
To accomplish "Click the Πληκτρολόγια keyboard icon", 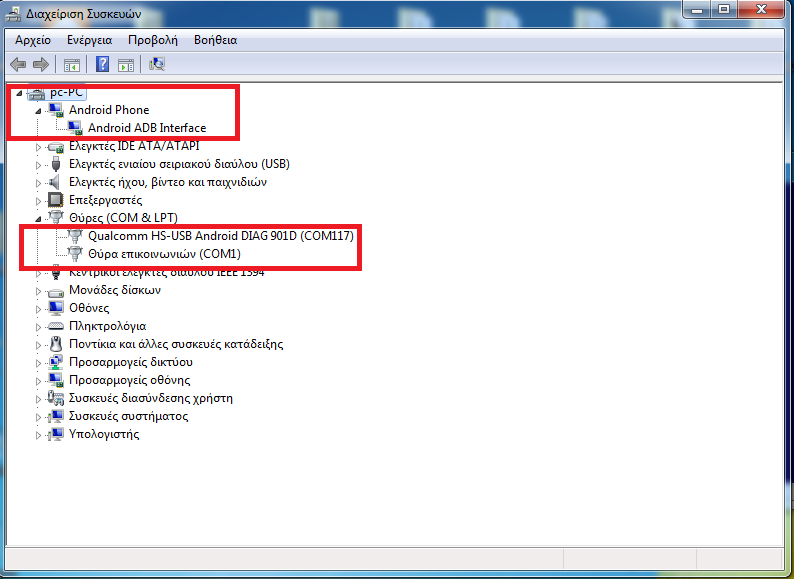I will [x=55, y=326].
